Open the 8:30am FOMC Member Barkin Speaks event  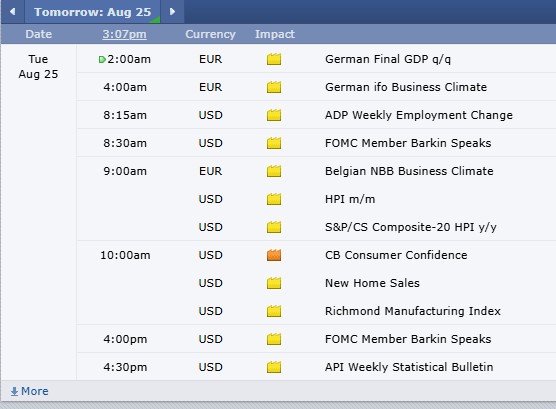coord(408,143)
